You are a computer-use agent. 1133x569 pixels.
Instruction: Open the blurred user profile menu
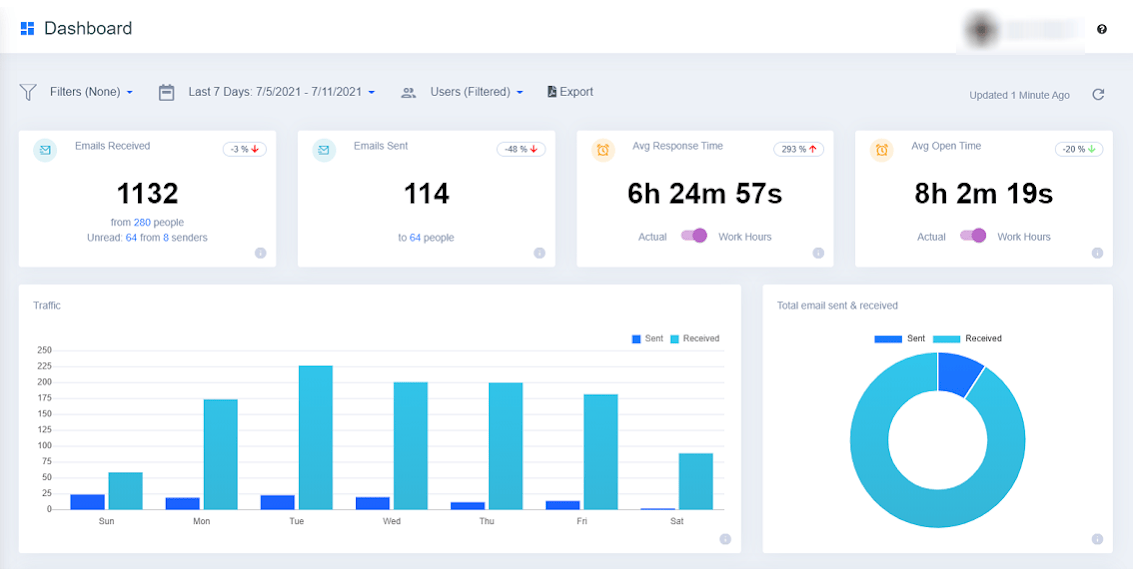[1020, 29]
